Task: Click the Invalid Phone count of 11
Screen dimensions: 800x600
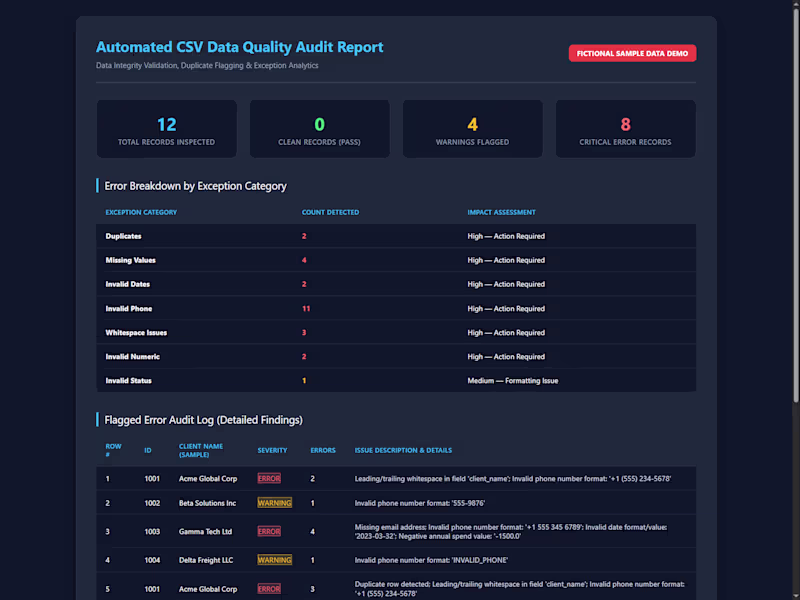Action: point(306,309)
